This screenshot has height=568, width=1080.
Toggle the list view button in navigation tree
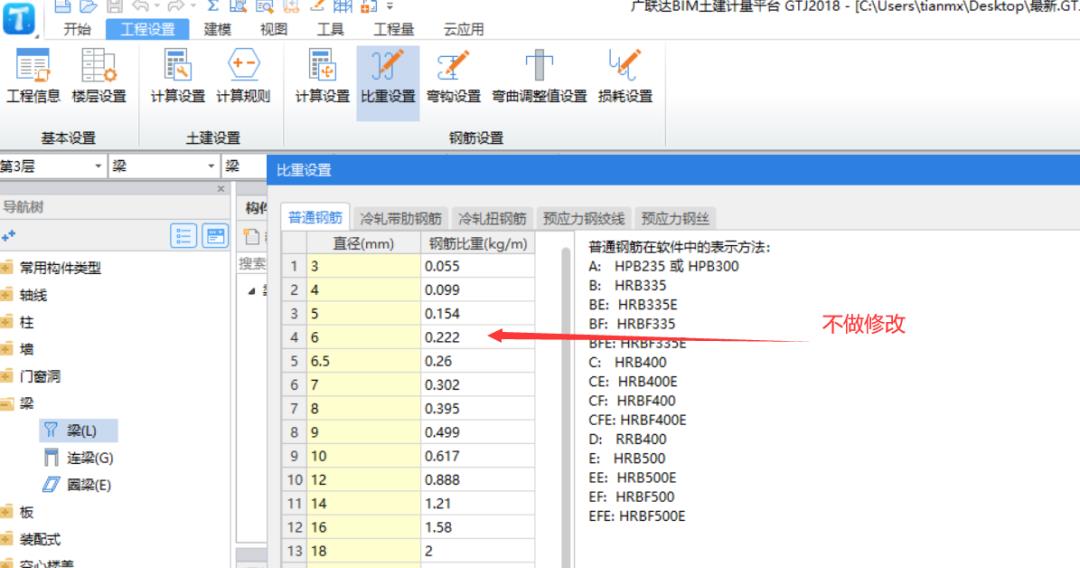pyautogui.click(x=184, y=236)
